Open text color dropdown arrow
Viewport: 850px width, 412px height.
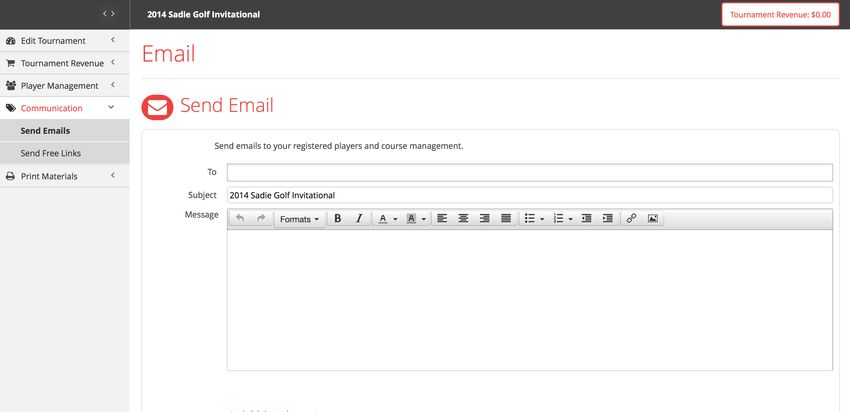pos(395,219)
